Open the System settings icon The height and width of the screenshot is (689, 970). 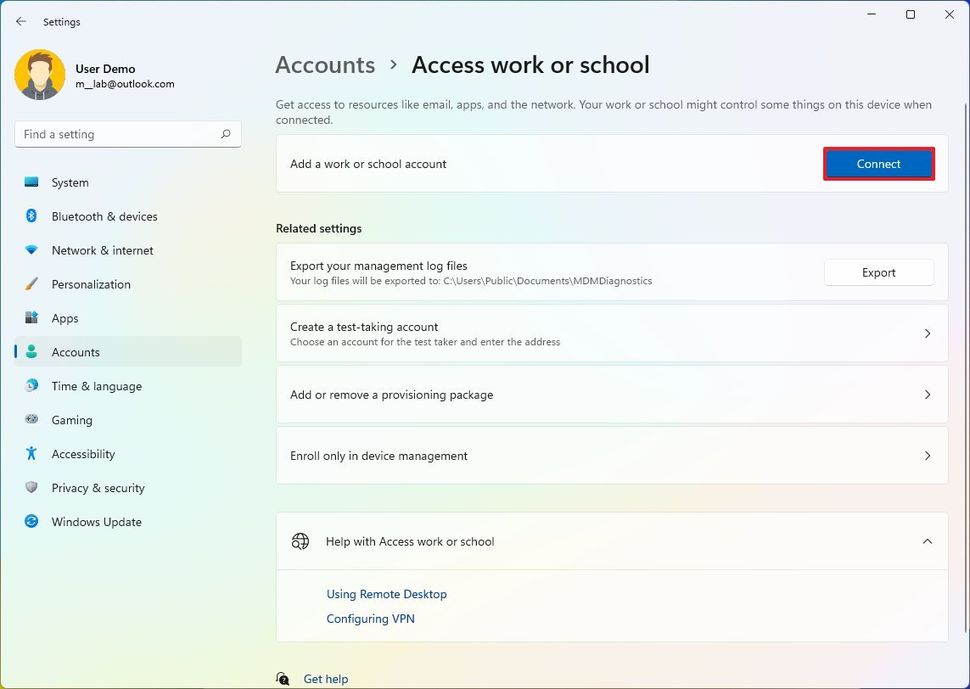[x=32, y=183]
